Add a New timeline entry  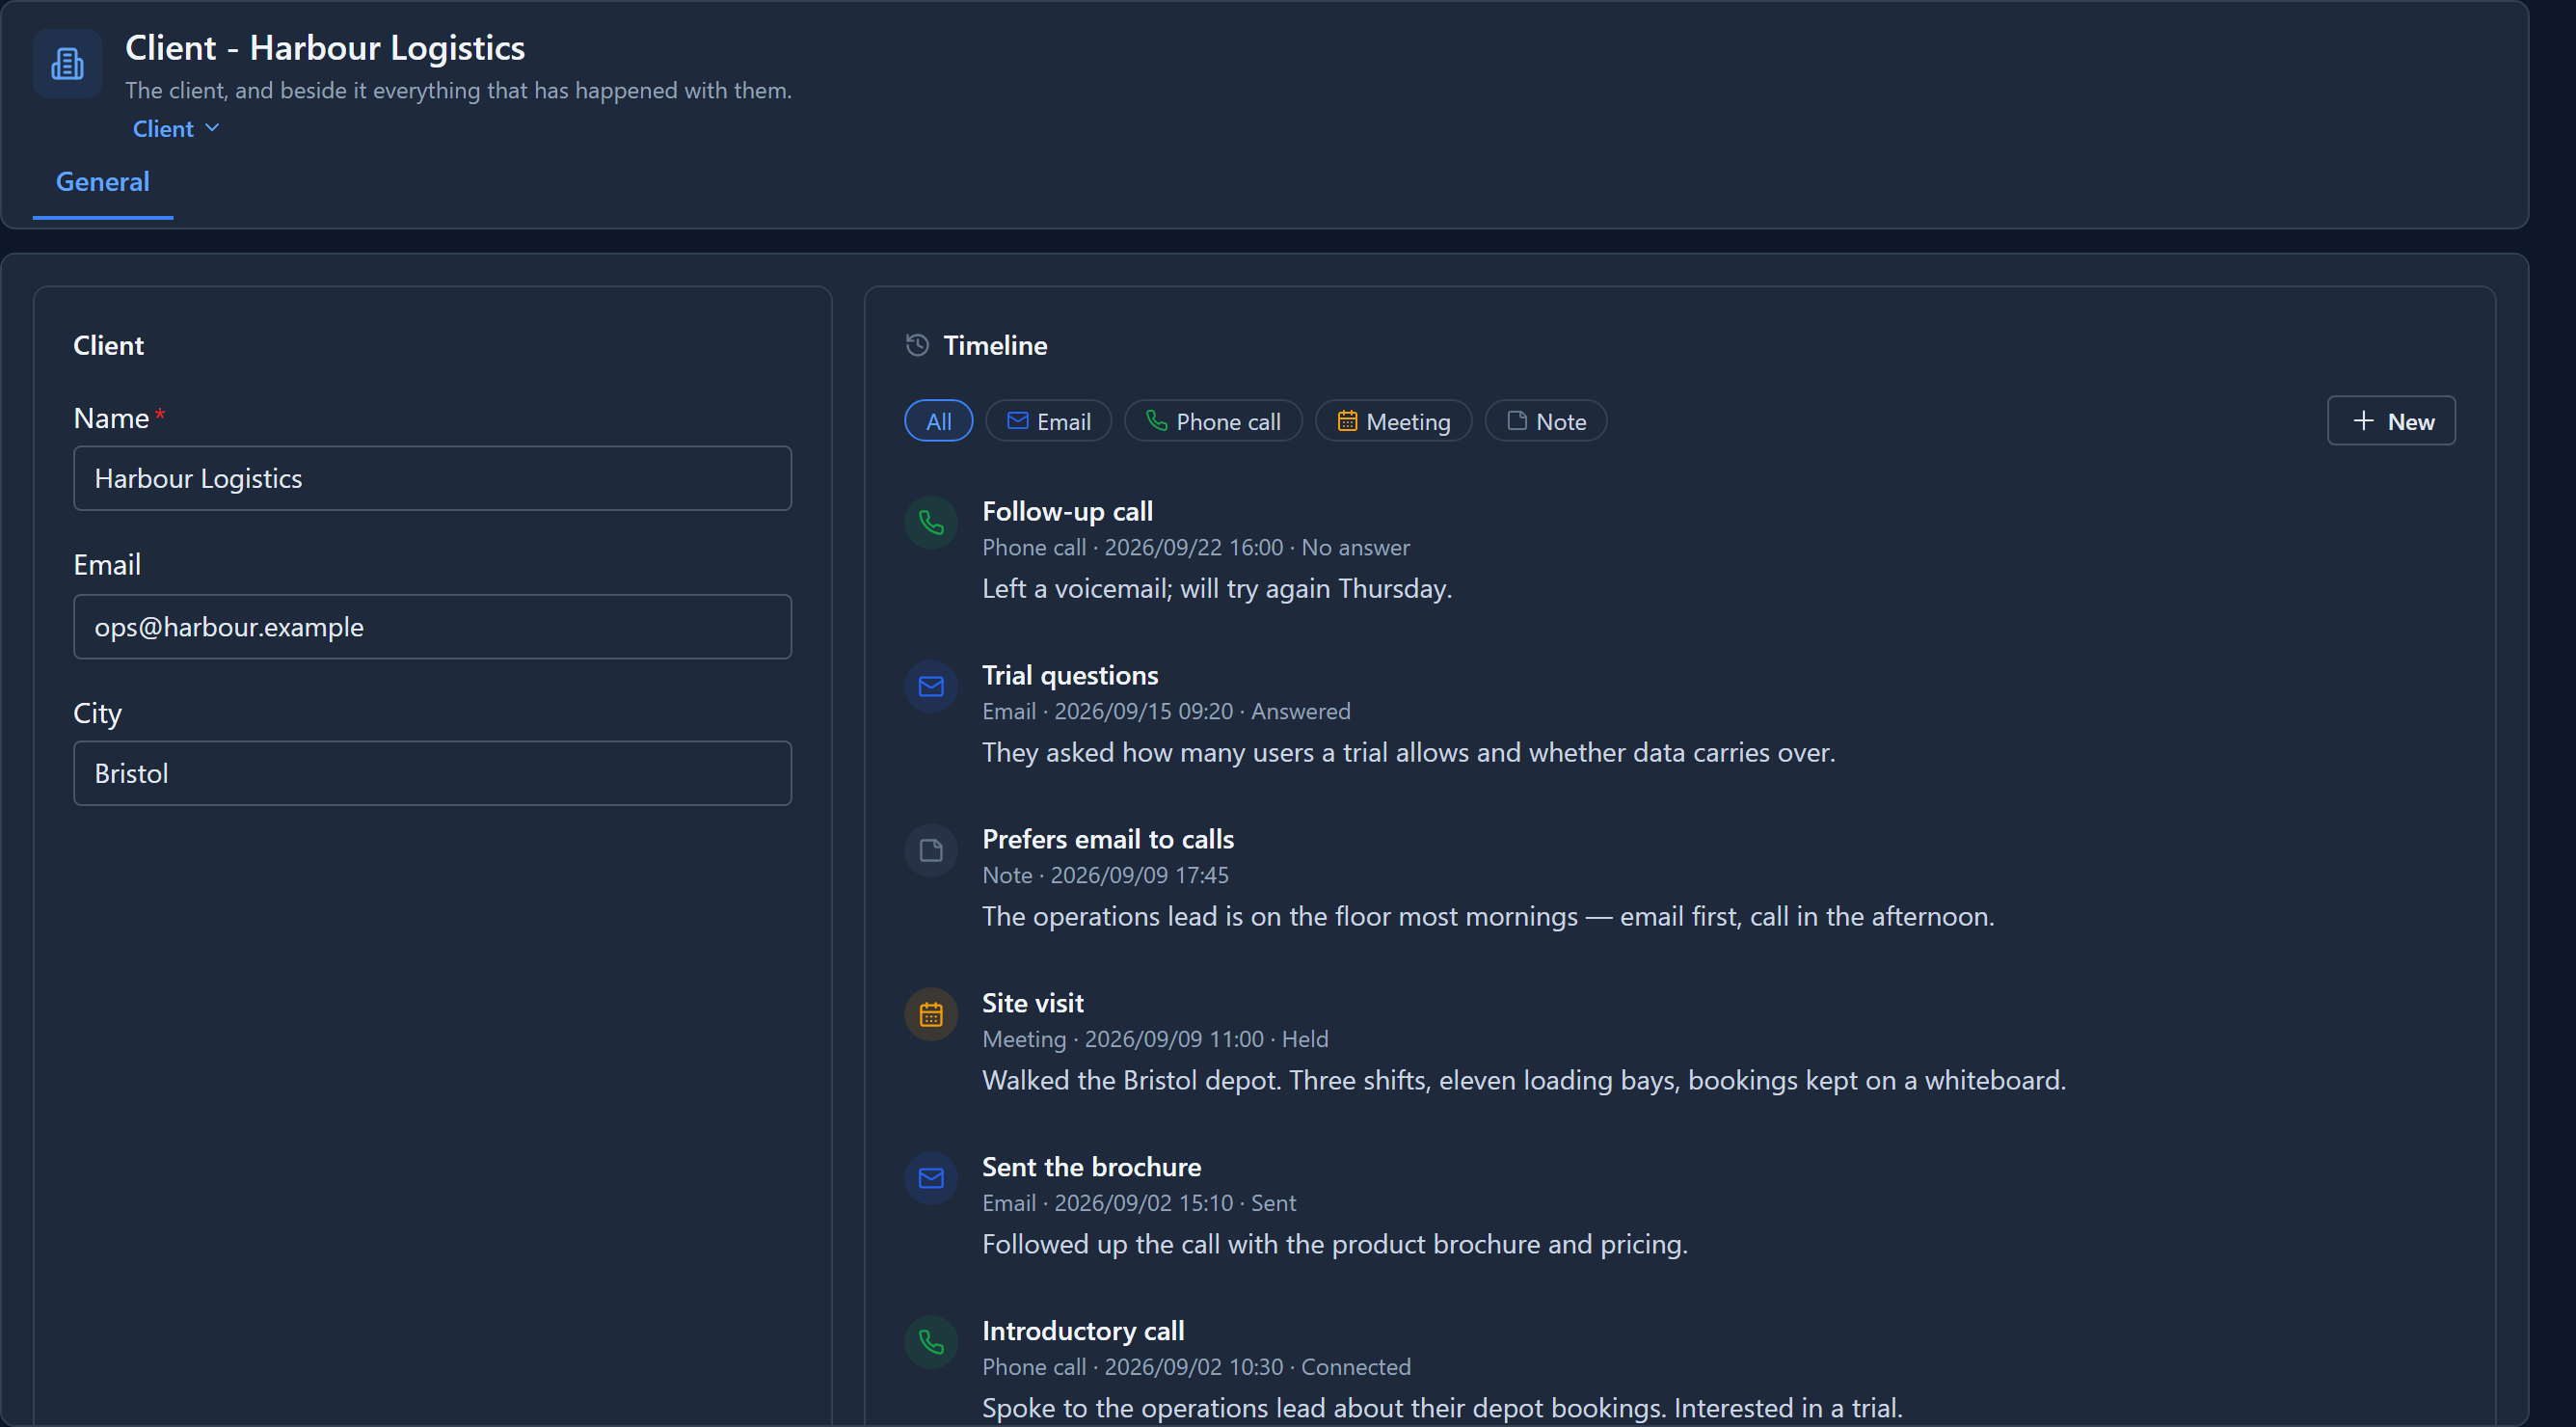pyautogui.click(x=2391, y=421)
